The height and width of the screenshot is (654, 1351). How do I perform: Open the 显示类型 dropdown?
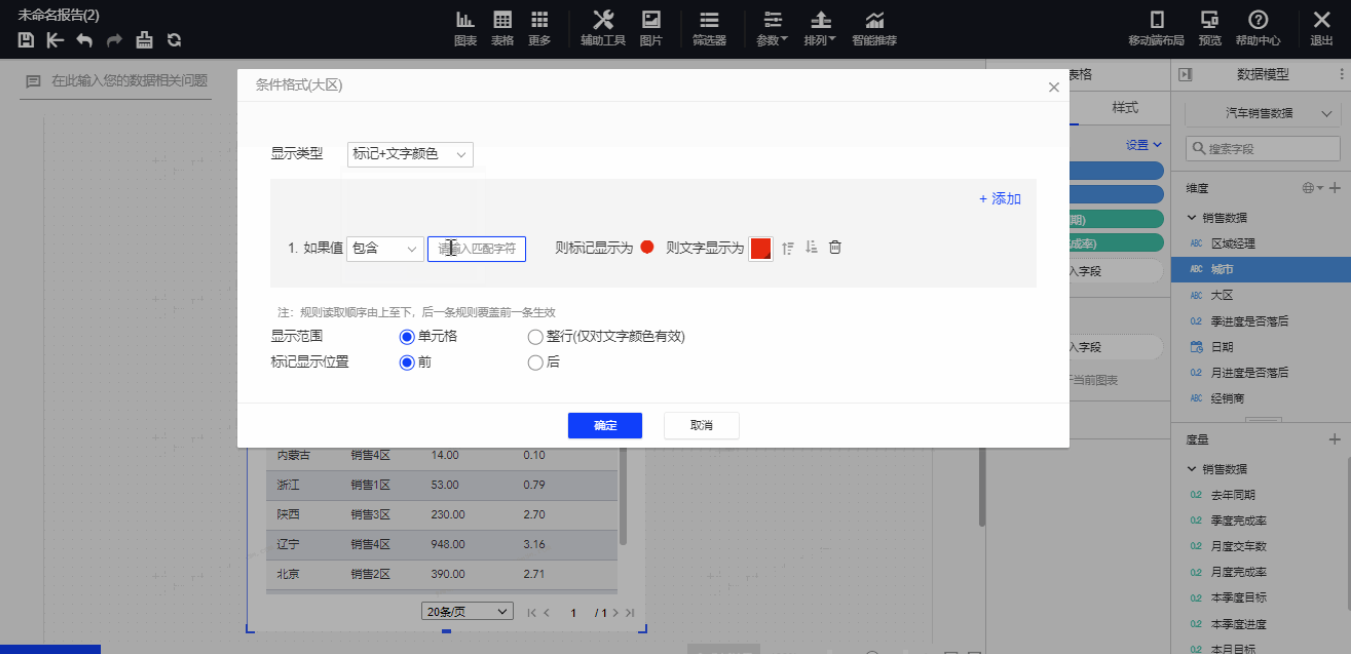410,154
